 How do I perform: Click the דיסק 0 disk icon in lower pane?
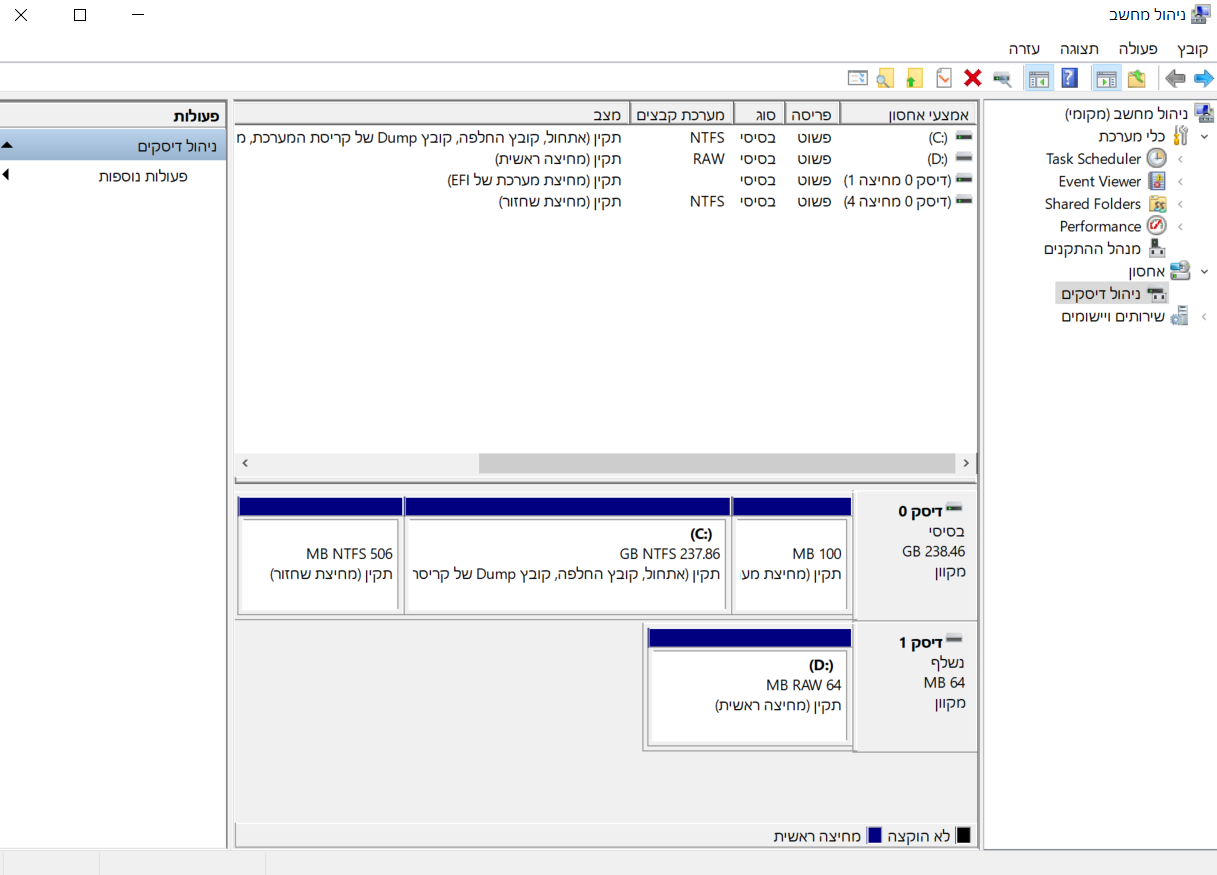tap(953, 510)
